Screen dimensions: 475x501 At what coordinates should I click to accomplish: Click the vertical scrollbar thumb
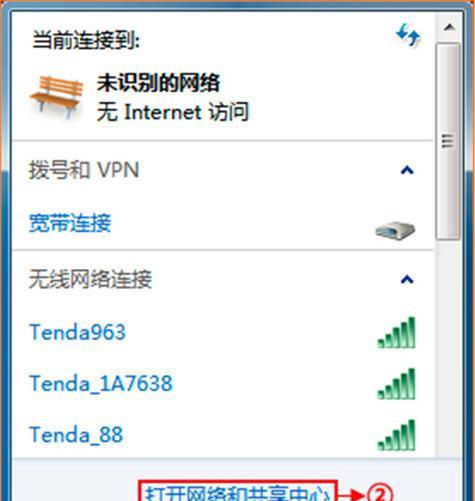(448, 141)
